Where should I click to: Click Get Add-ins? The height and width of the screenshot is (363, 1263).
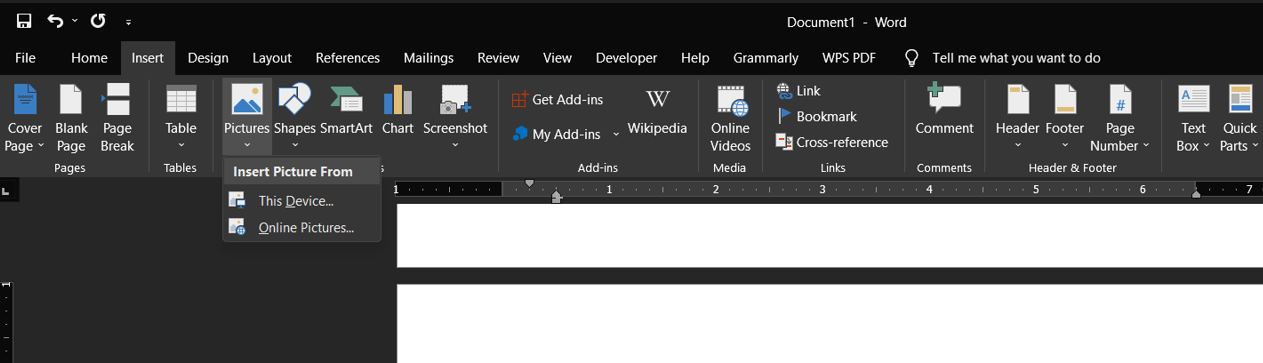click(x=558, y=100)
